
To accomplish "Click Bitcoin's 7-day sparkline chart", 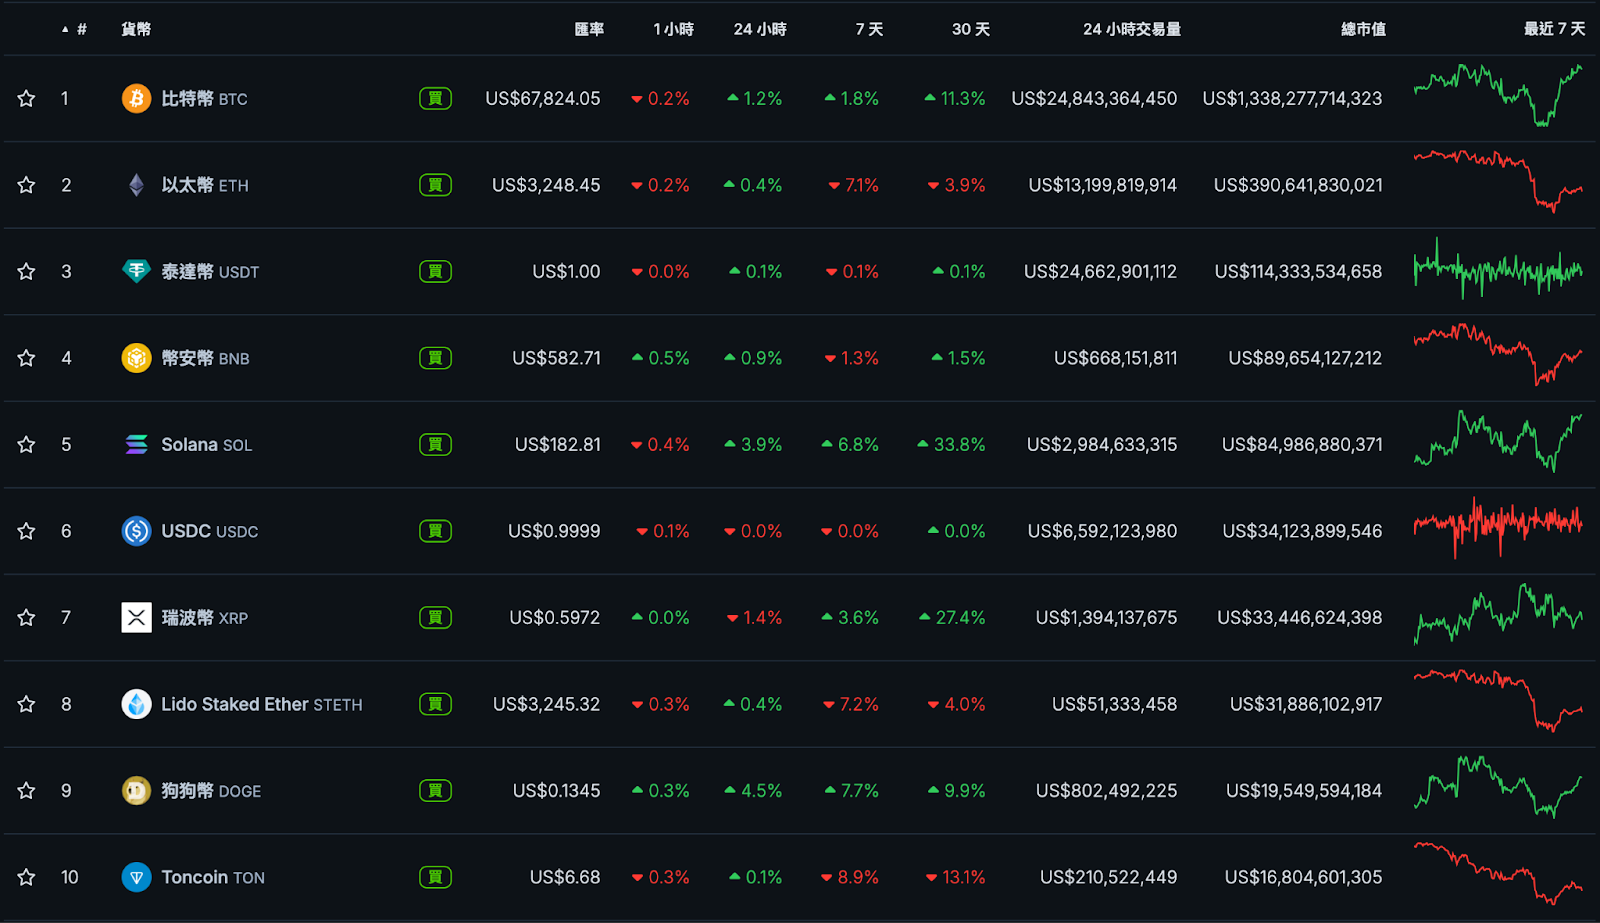I will (x=1498, y=96).
